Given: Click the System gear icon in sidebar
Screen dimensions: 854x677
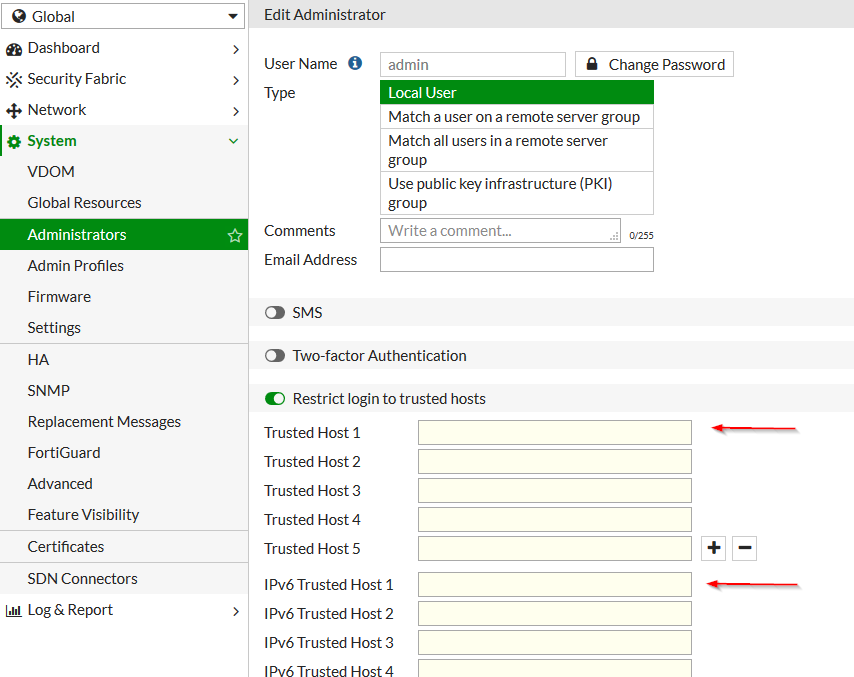Looking at the screenshot, I should [14, 141].
